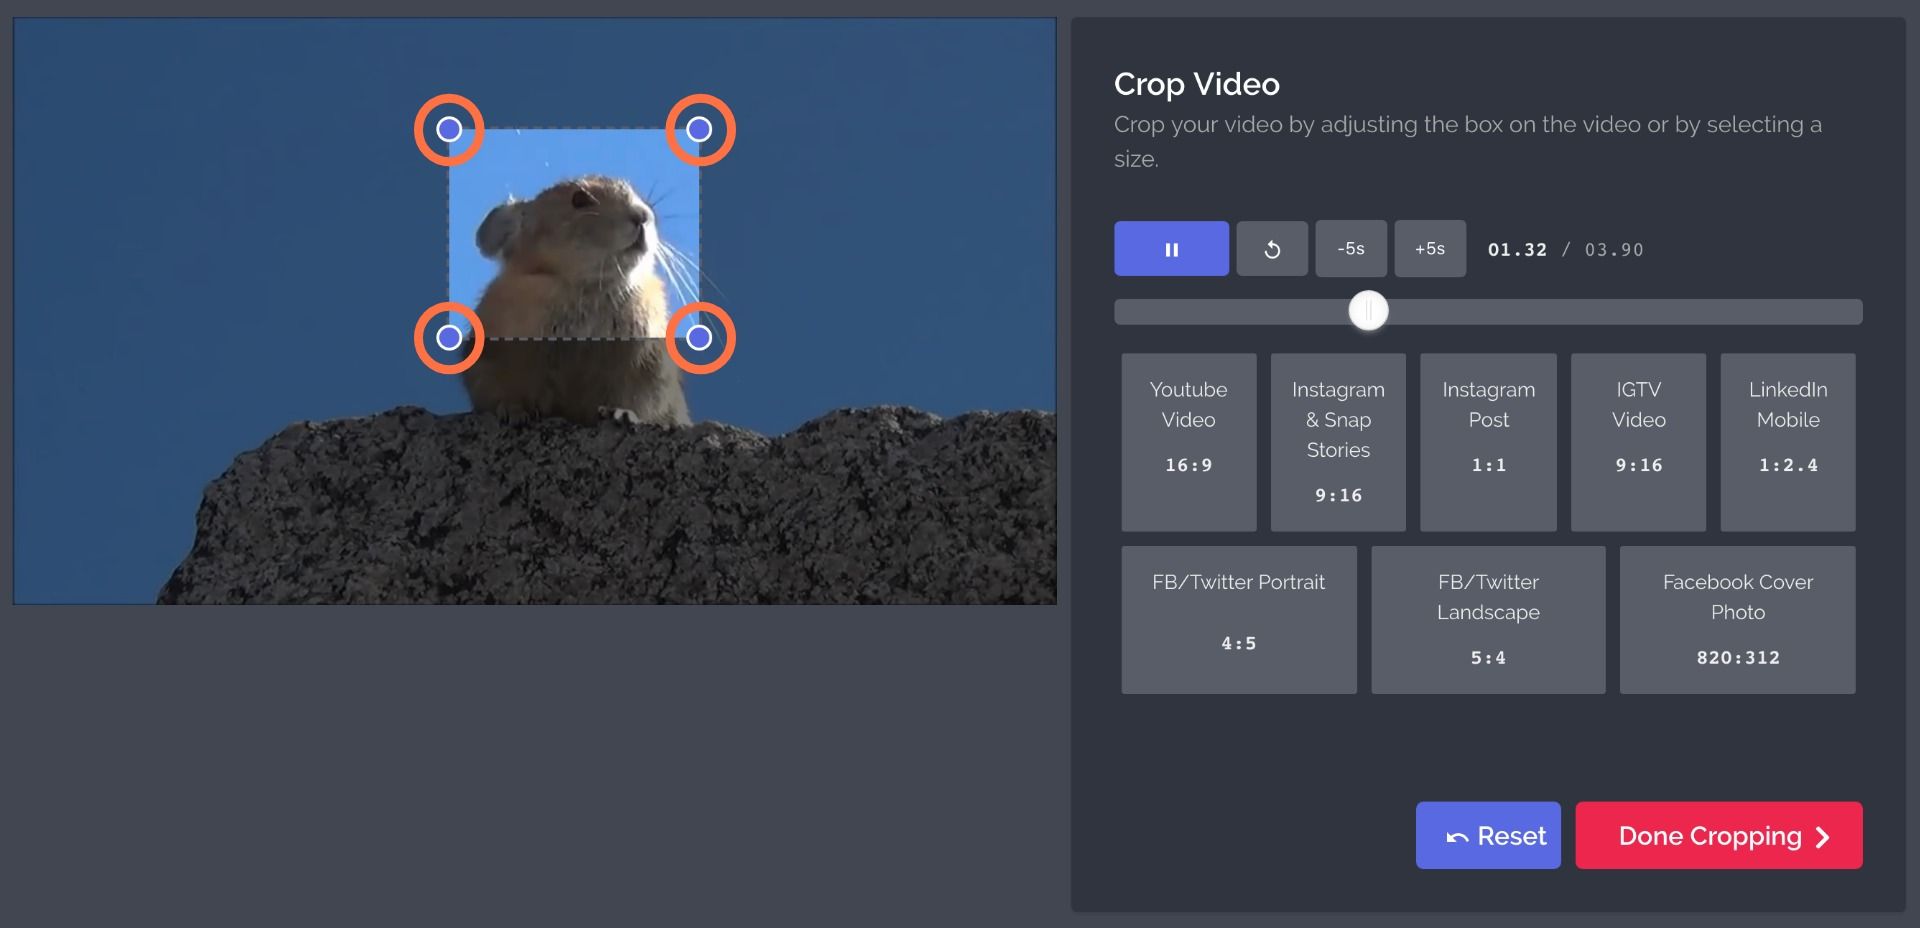Image resolution: width=1920 pixels, height=928 pixels.
Task: Restart the video from the beginning
Action: [x=1271, y=248]
